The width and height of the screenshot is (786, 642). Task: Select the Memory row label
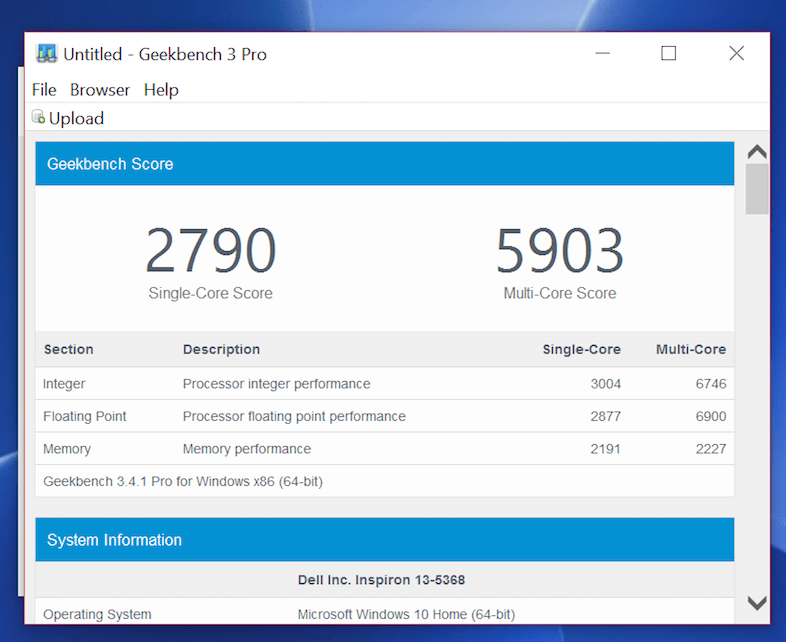(x=67, y=449)
